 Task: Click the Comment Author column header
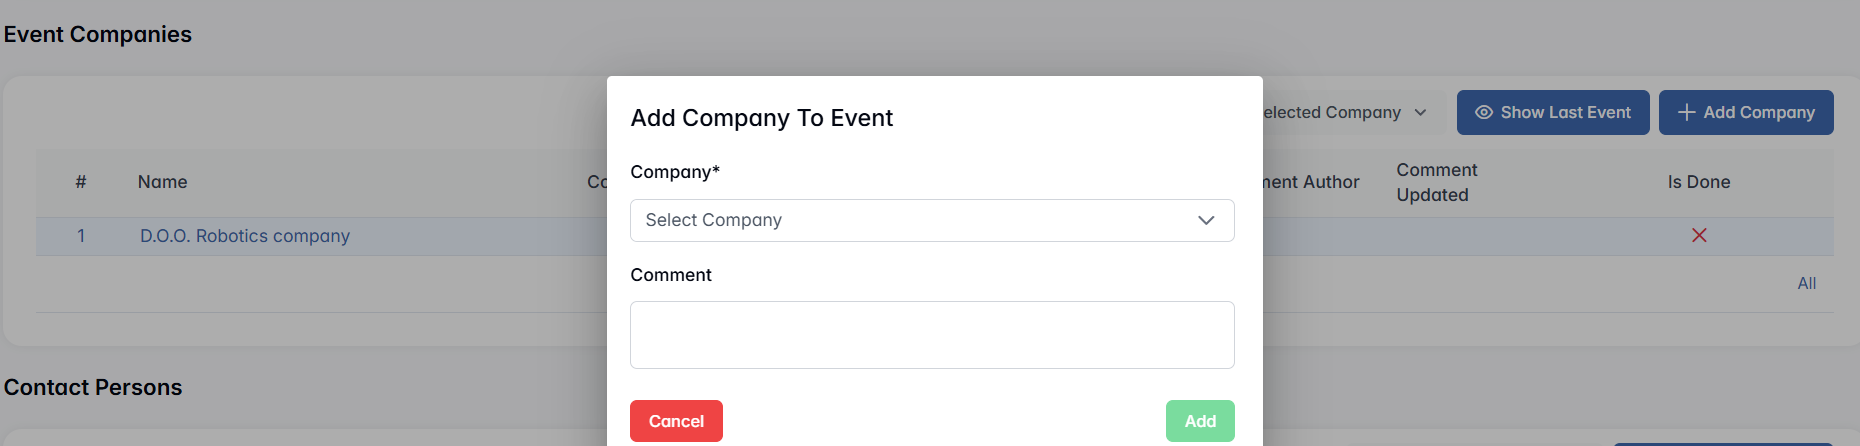click(x=1312, y=182)
